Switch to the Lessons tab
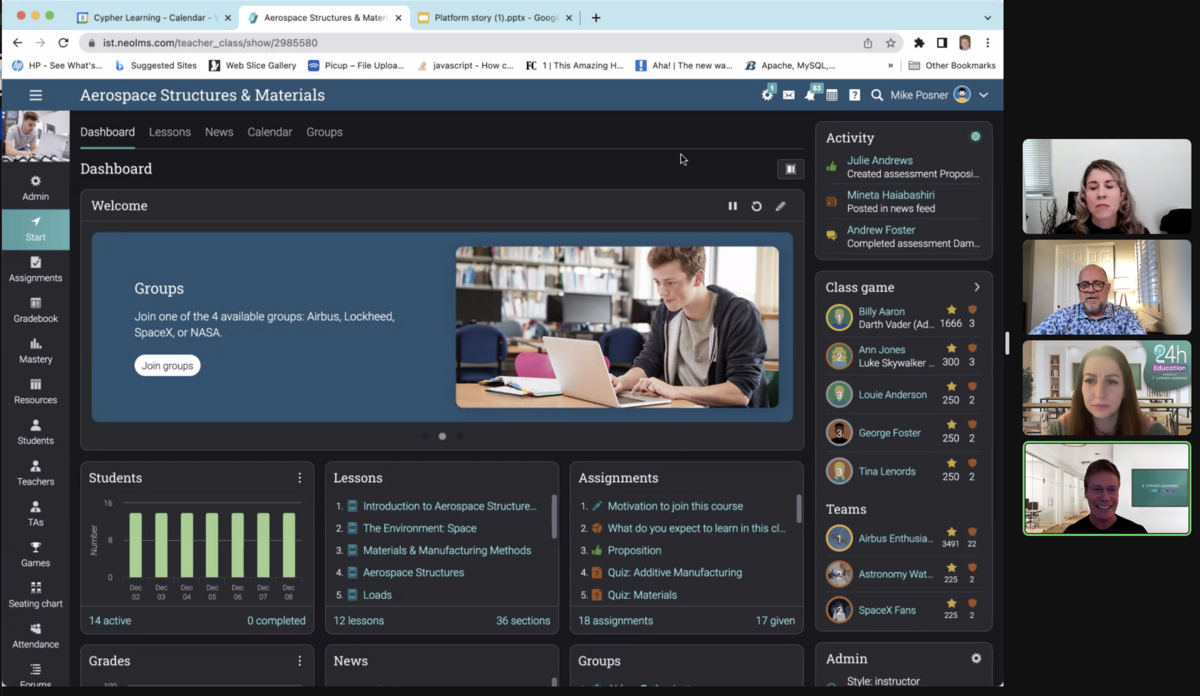Screen dimensions: 1200x696 click(x=170, y=131)
